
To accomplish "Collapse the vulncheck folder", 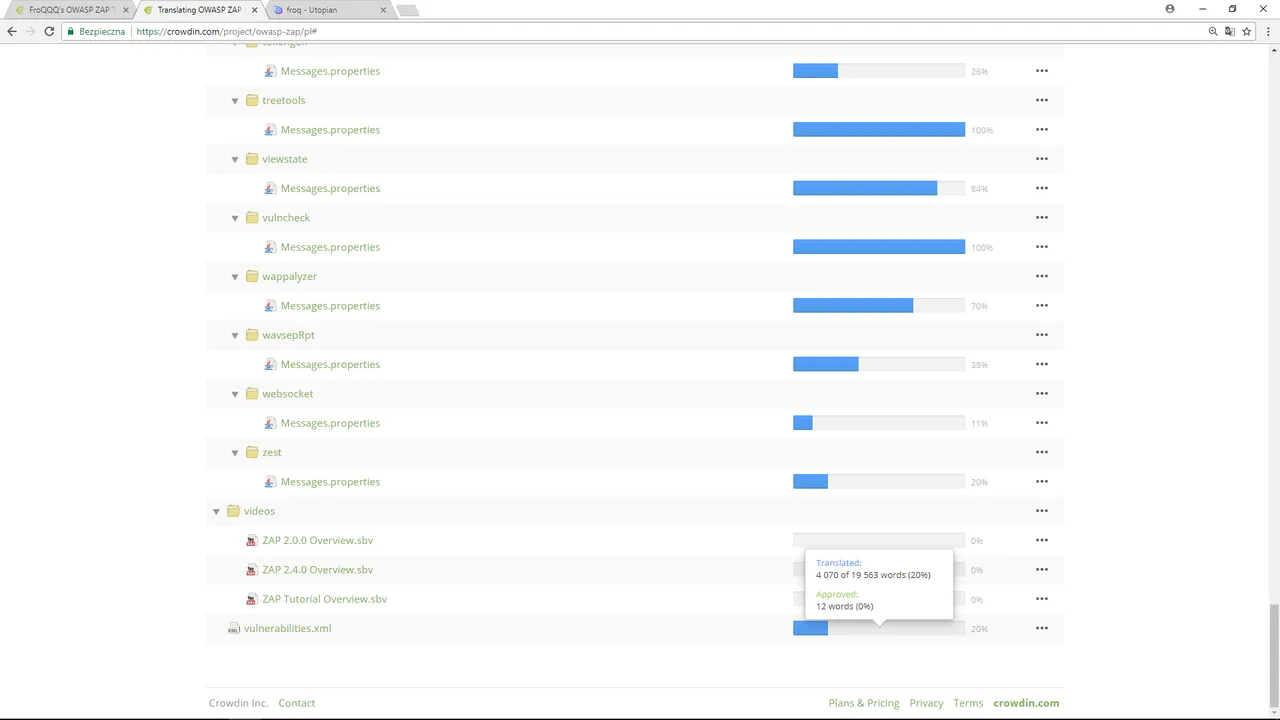I will click(x=235, y=217).
